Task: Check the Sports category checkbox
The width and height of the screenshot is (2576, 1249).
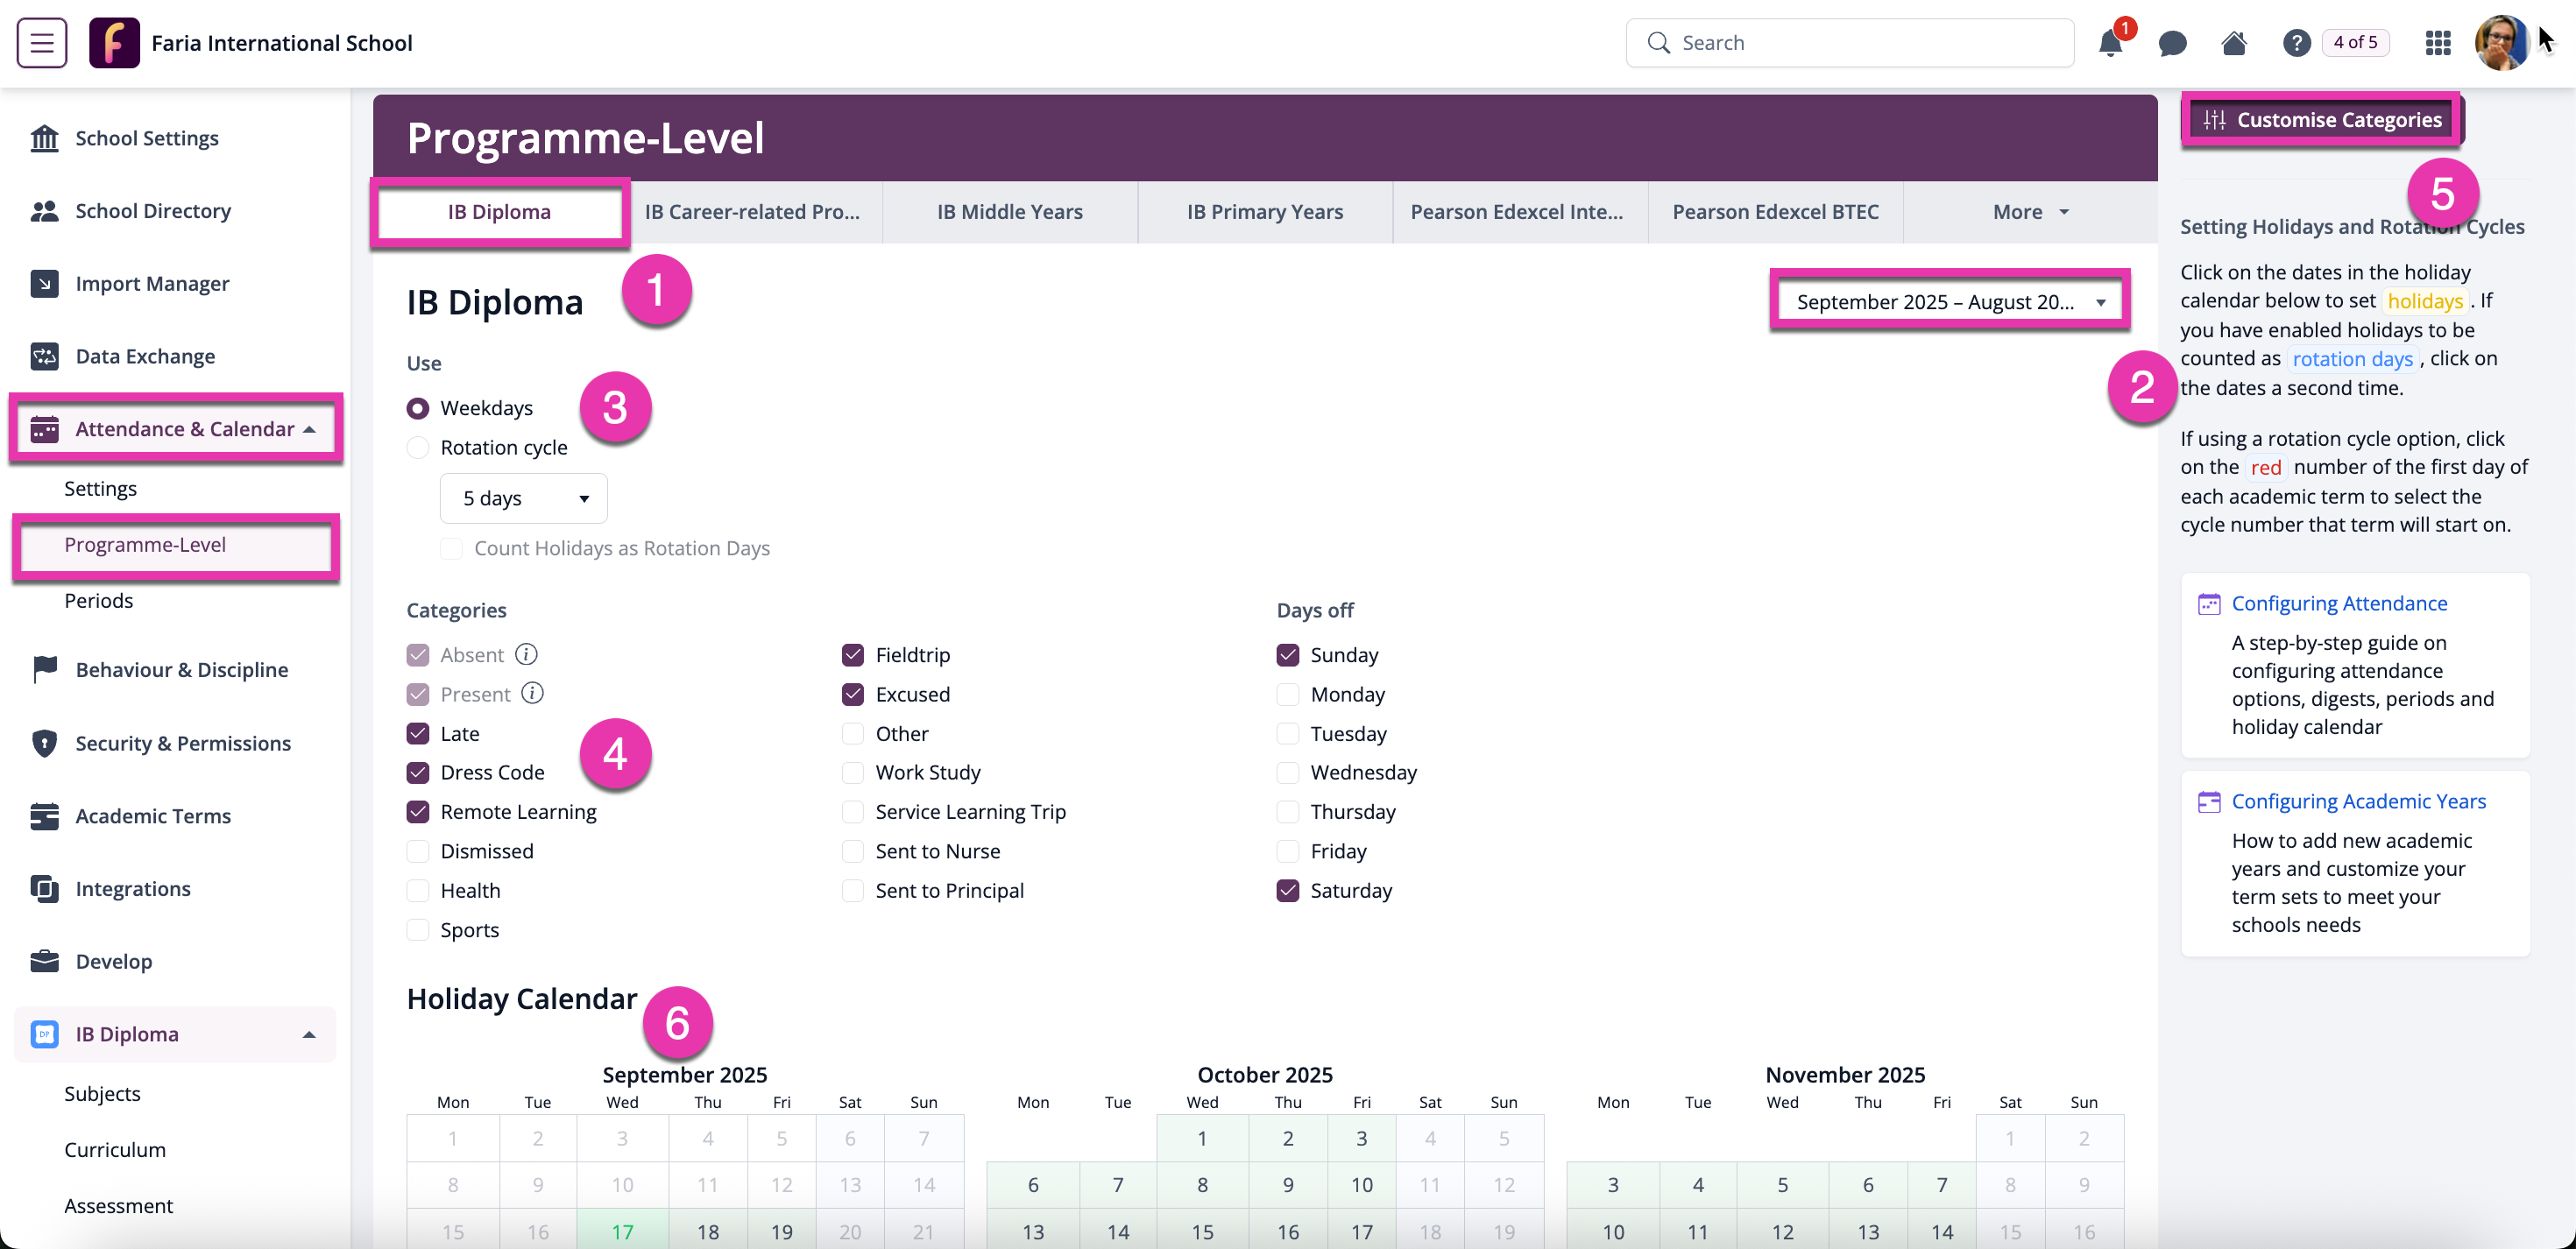Action: click(x=418, y=930)
